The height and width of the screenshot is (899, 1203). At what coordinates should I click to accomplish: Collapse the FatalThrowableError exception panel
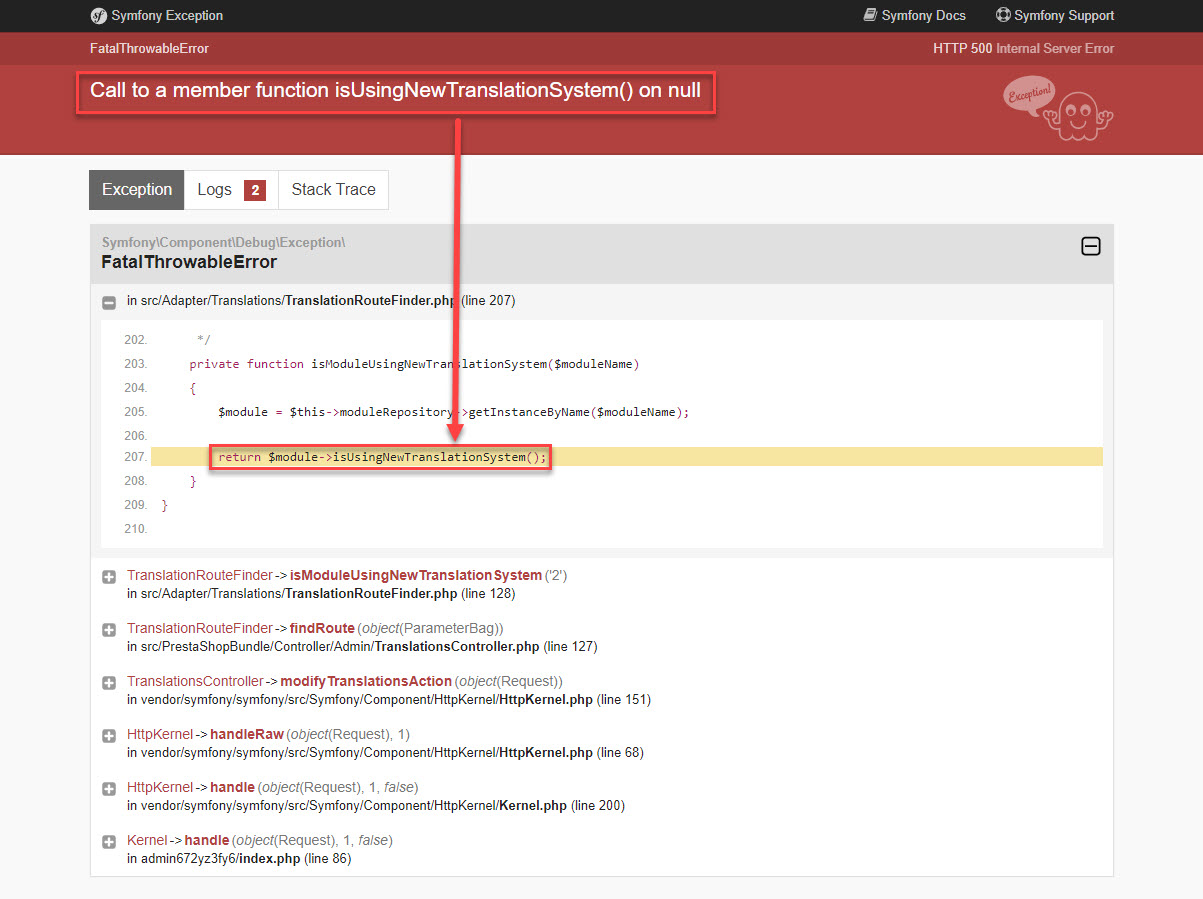coord(1091,246)
